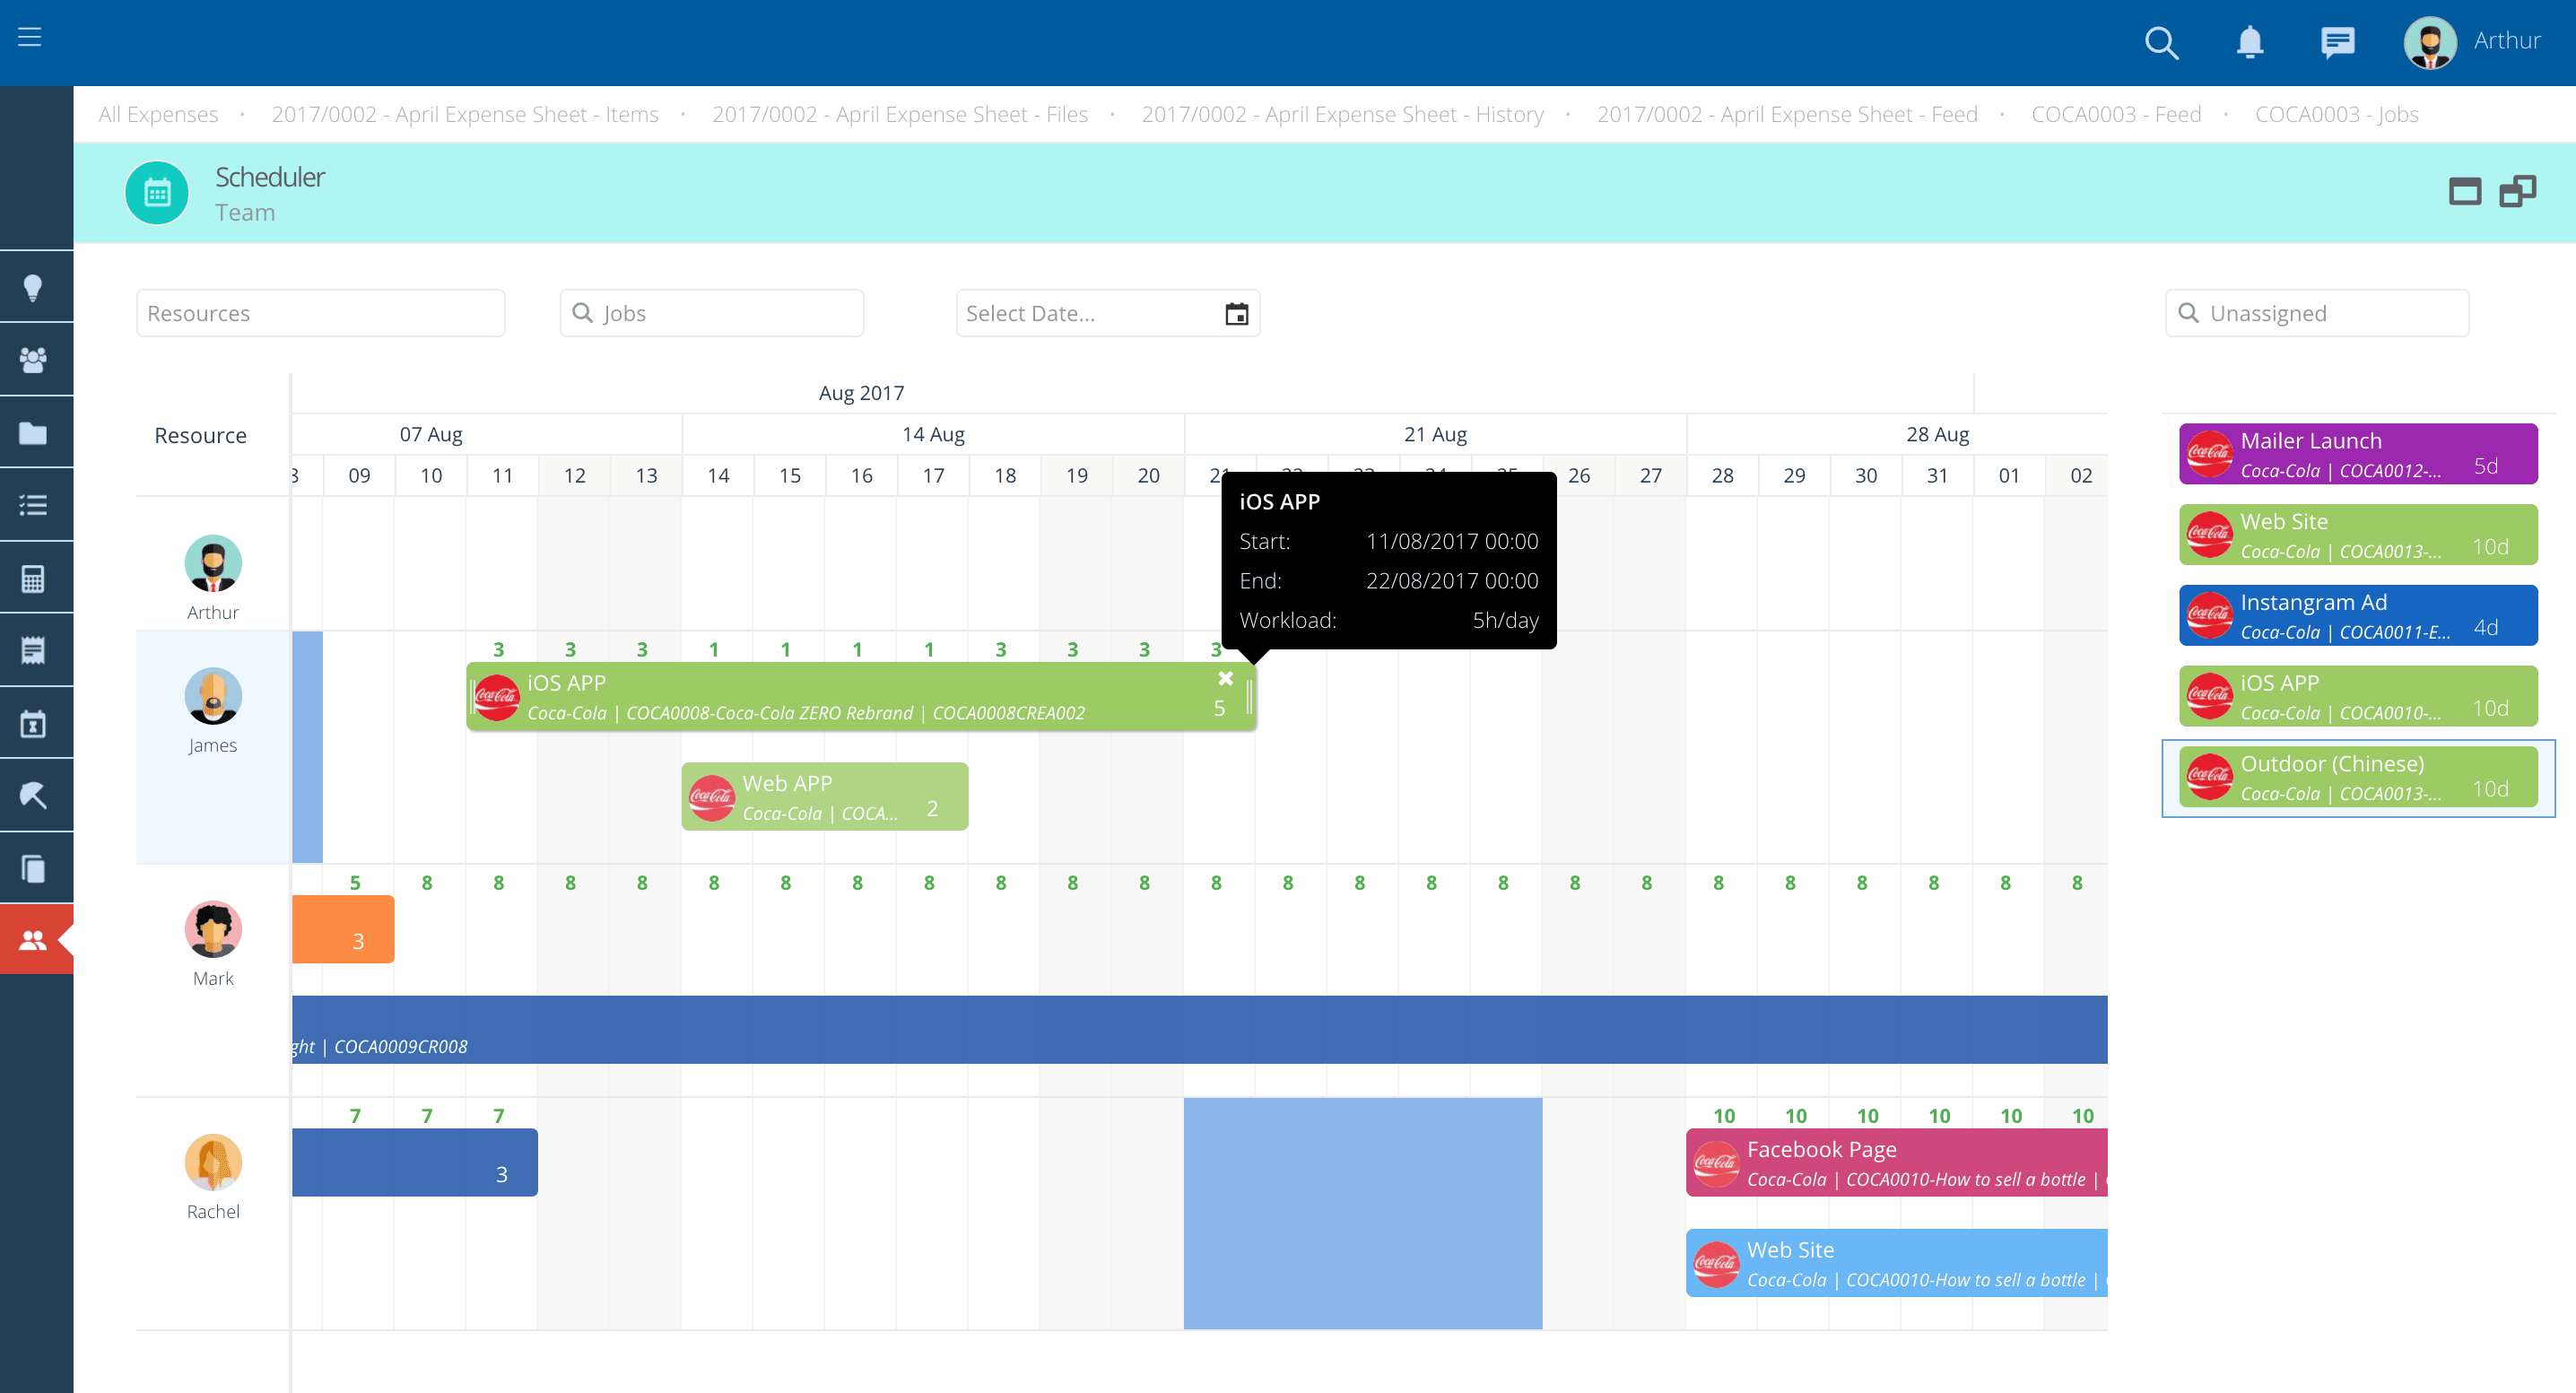Switch to April Expense Sheet - Items tab
This screenshot has height=1393, width=2576.
(x=465, y=114)
